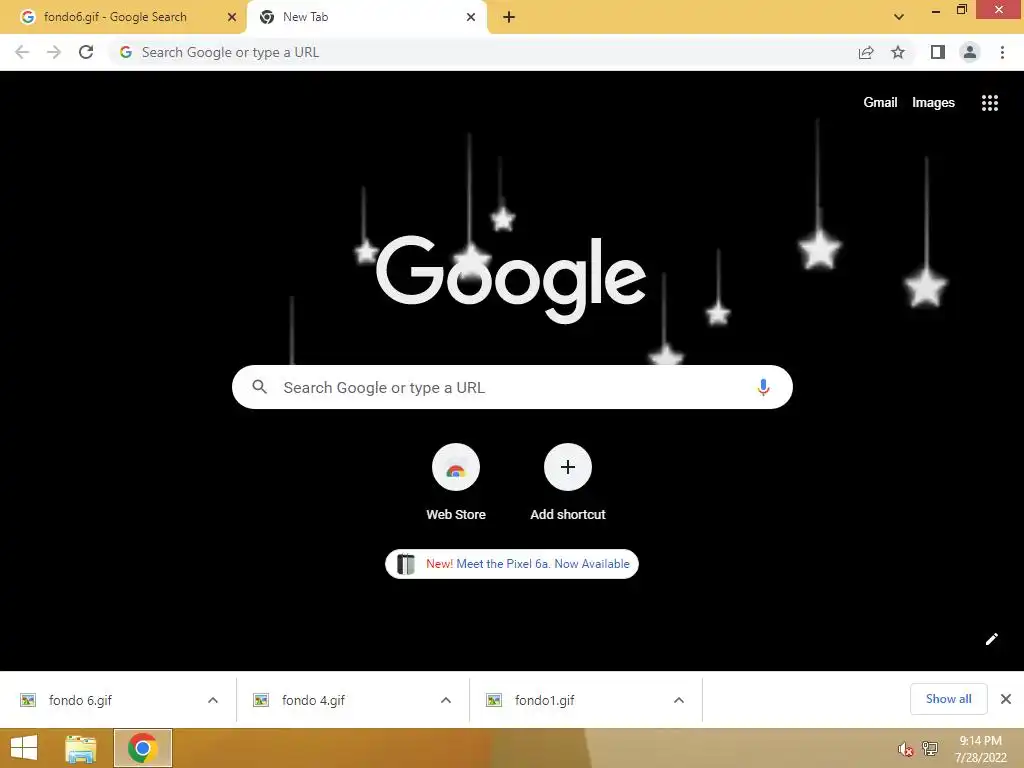The image size is (1024, 768).
Task: Show all downloads
Action: 948,699
